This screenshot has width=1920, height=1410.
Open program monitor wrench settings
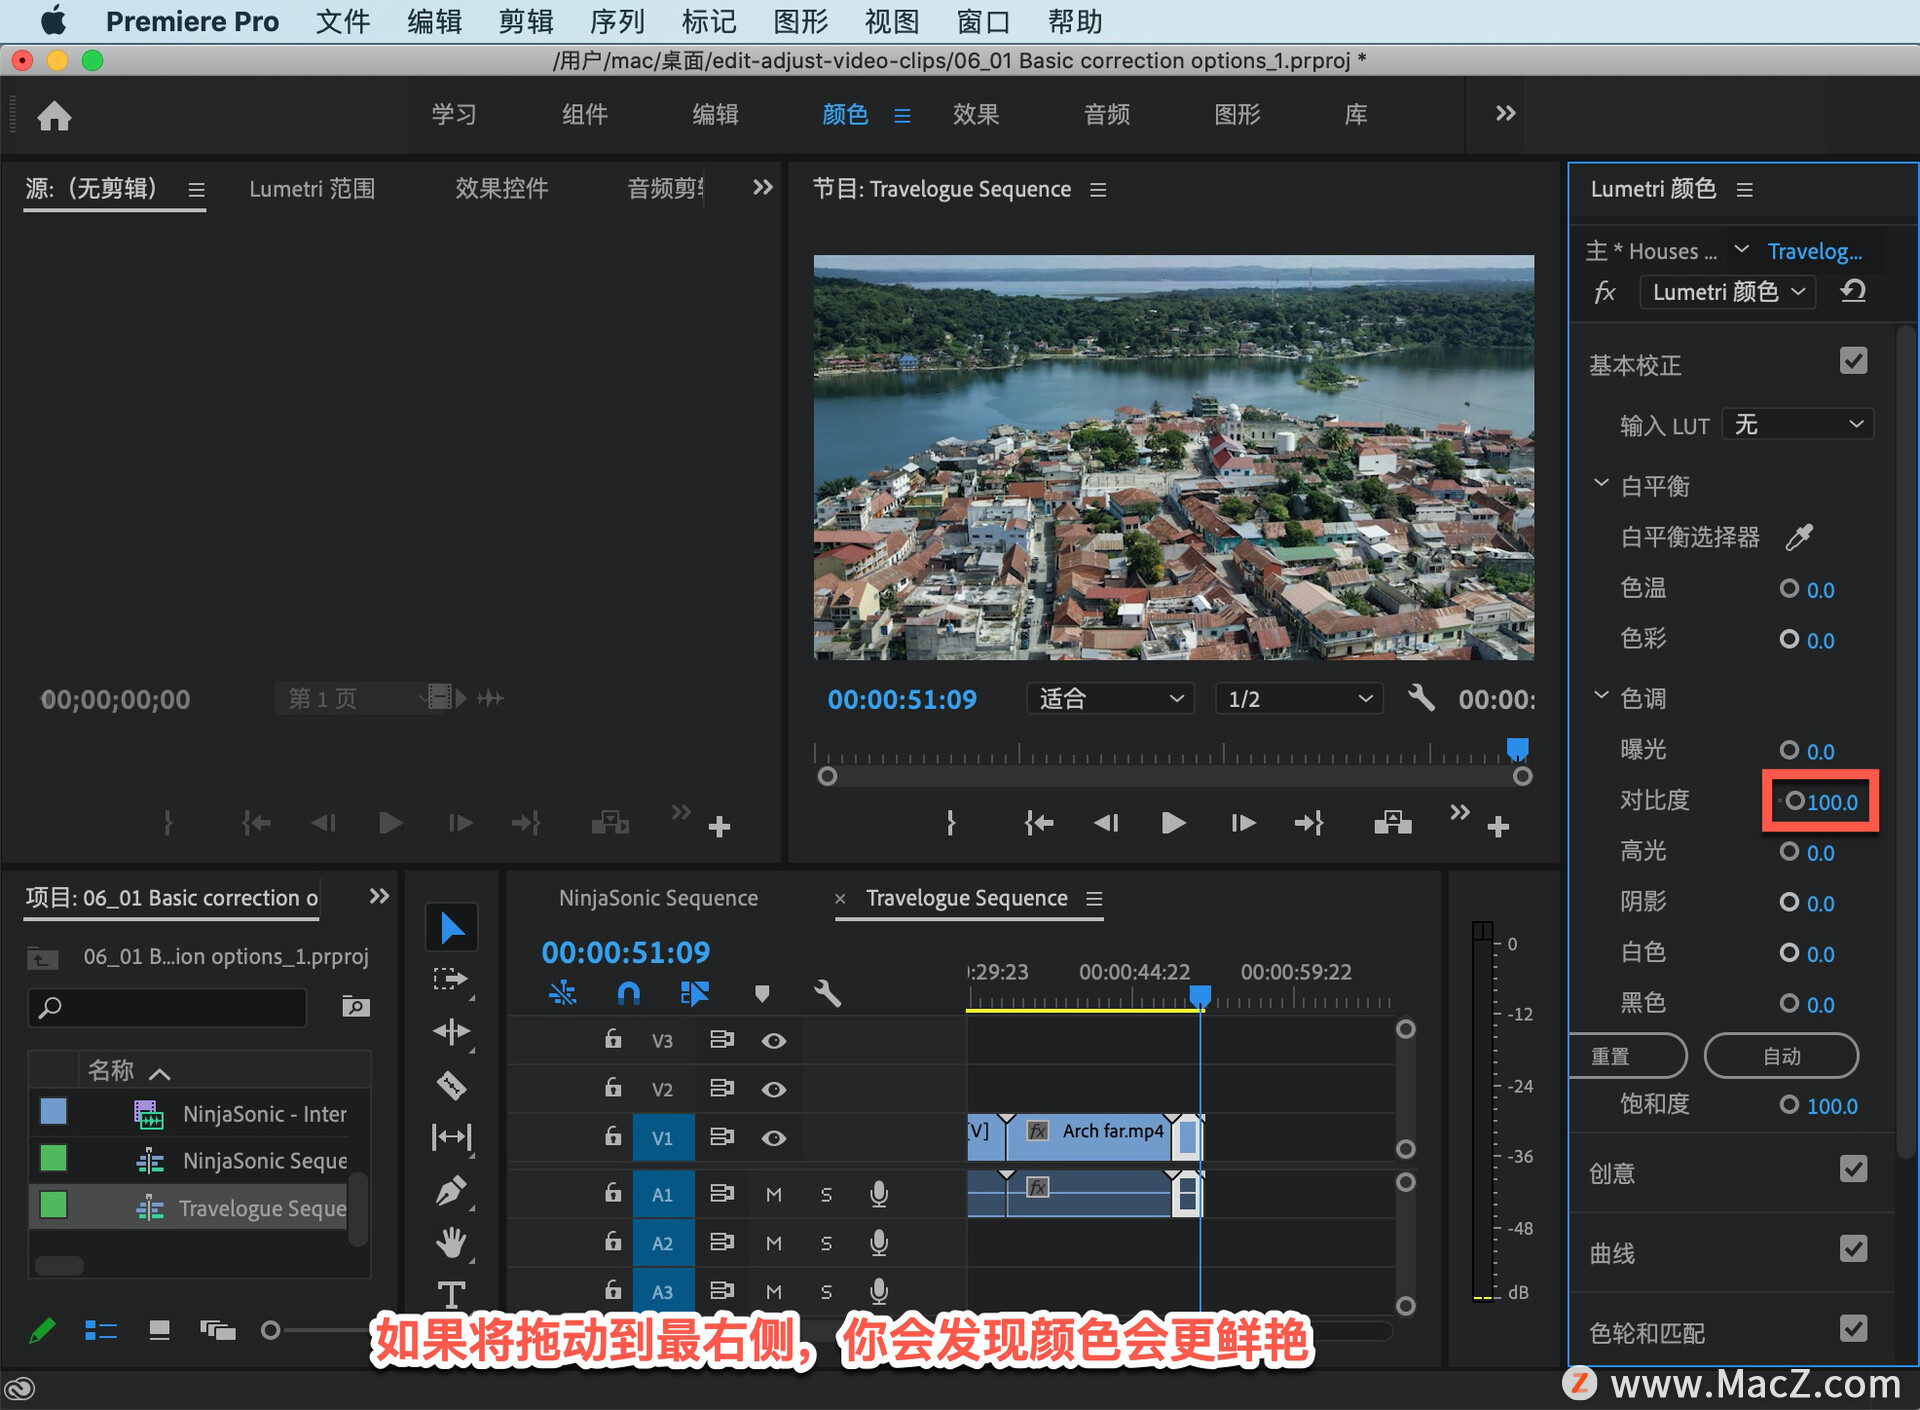coord(1420,698)
